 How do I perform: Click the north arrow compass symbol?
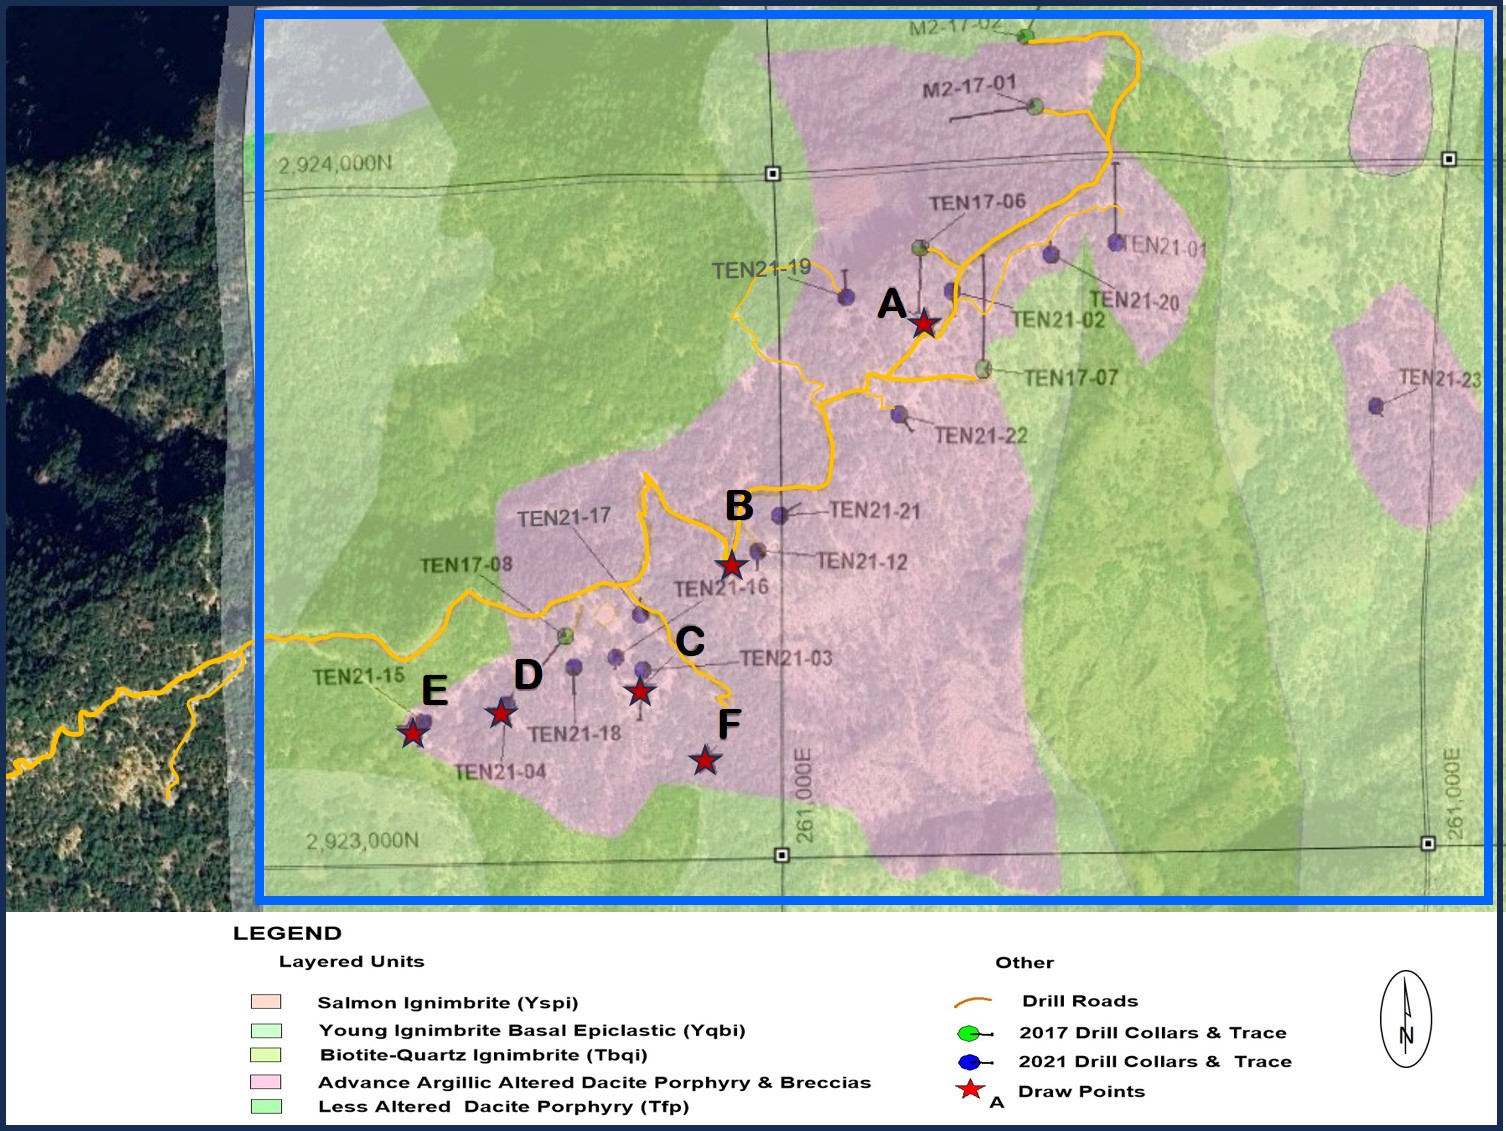(x=1406, y=1019)
